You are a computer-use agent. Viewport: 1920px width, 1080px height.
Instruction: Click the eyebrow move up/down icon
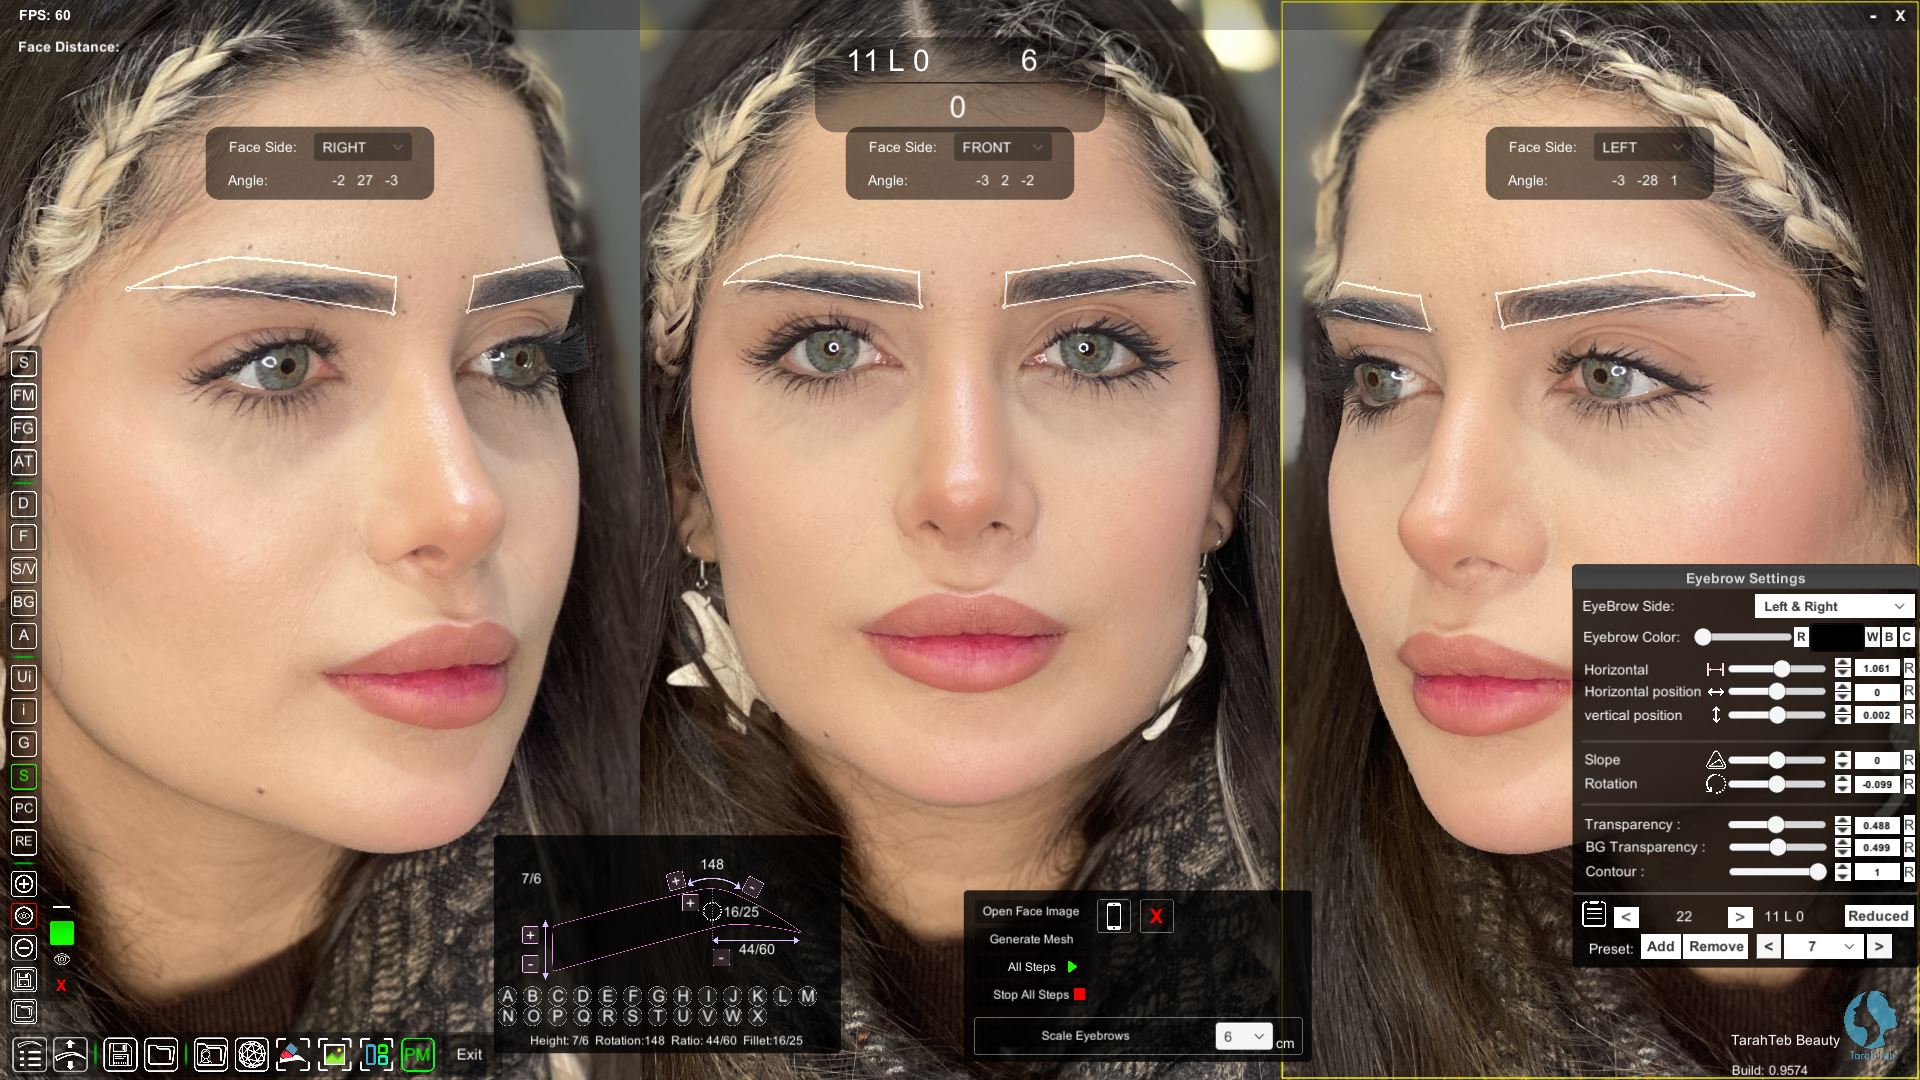70,1055
